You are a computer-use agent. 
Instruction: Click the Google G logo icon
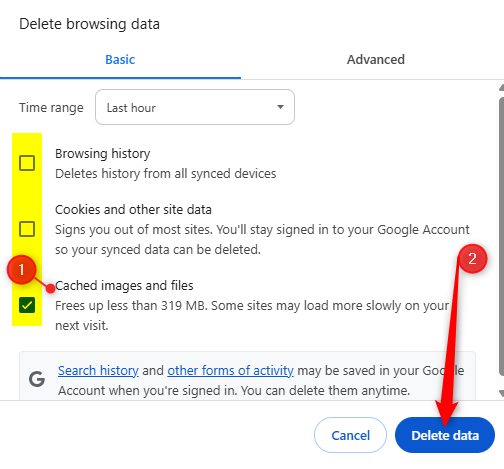37,379
